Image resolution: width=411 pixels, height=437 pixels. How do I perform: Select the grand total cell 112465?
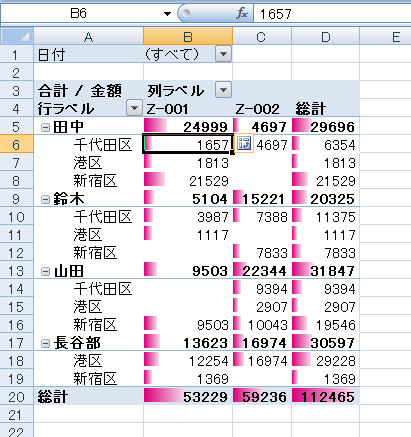click(326, 396)
